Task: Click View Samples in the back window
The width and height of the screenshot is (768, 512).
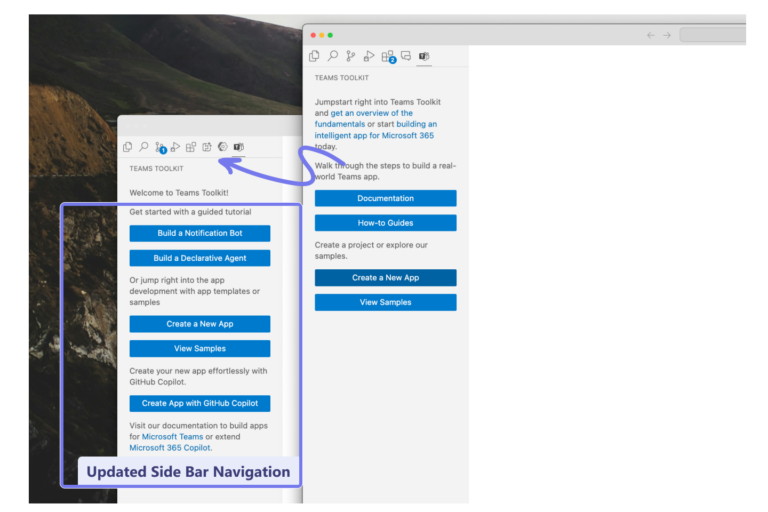Action: click(x=200, y=348)
